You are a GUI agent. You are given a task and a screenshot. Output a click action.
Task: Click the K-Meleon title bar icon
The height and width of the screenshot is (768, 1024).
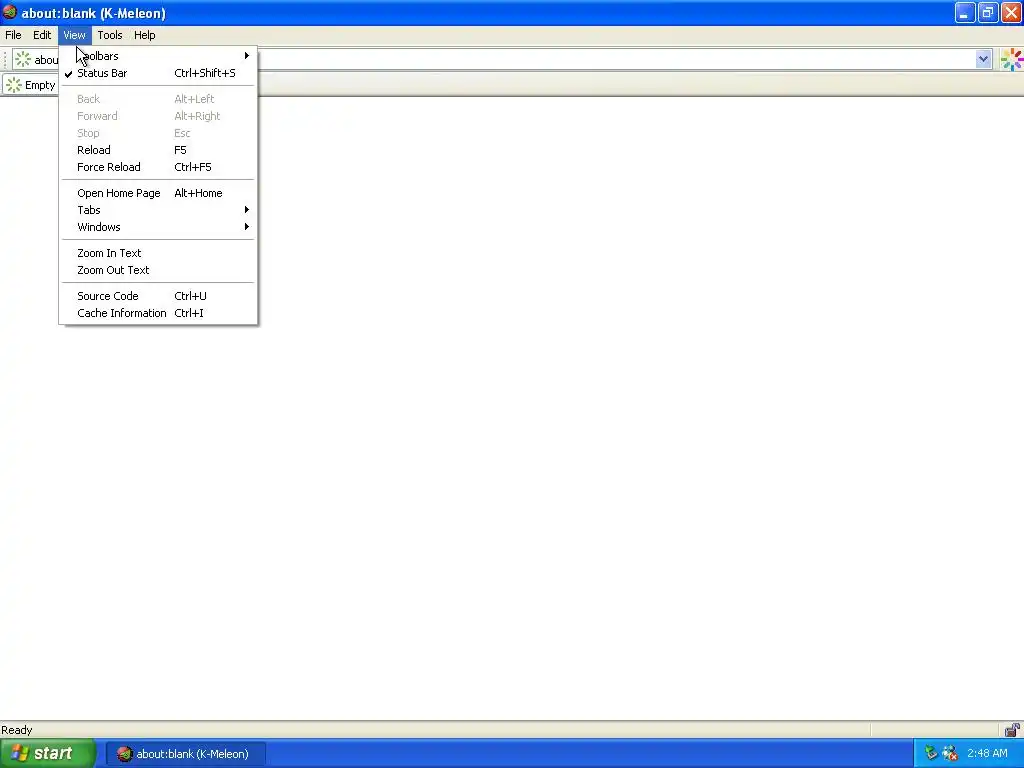pyautogui.click(x=10, y=12)
